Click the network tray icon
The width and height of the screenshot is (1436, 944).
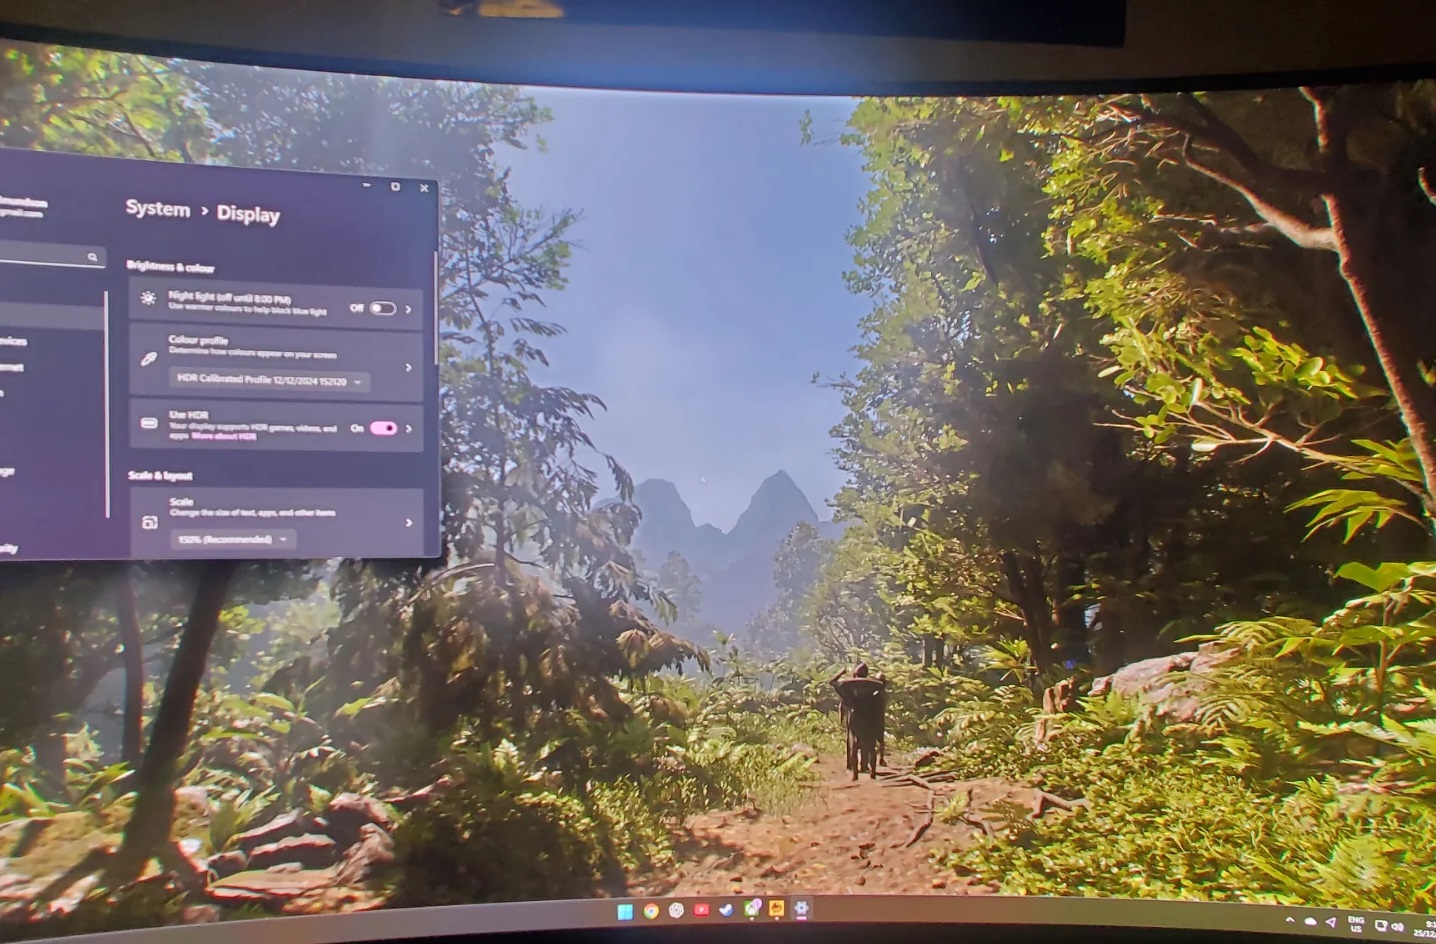coord(1381,925)
